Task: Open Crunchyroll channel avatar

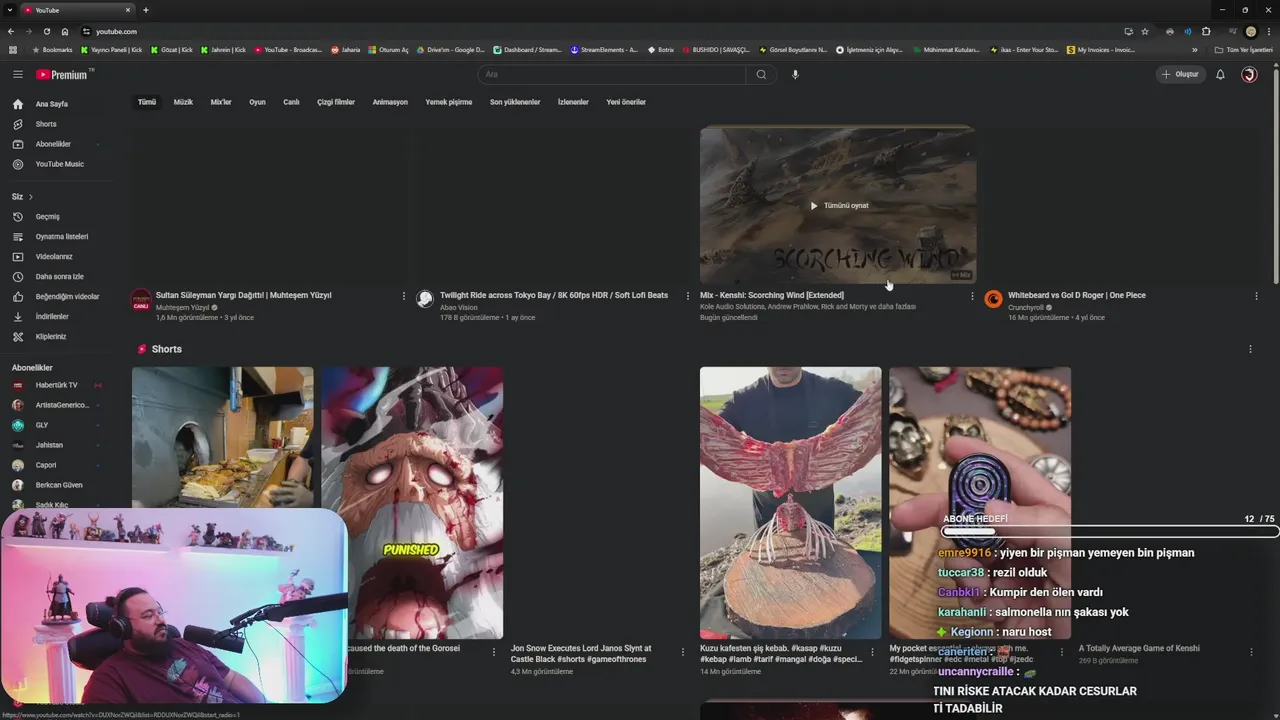Action: pyautogui.click(x=993, y=298)
